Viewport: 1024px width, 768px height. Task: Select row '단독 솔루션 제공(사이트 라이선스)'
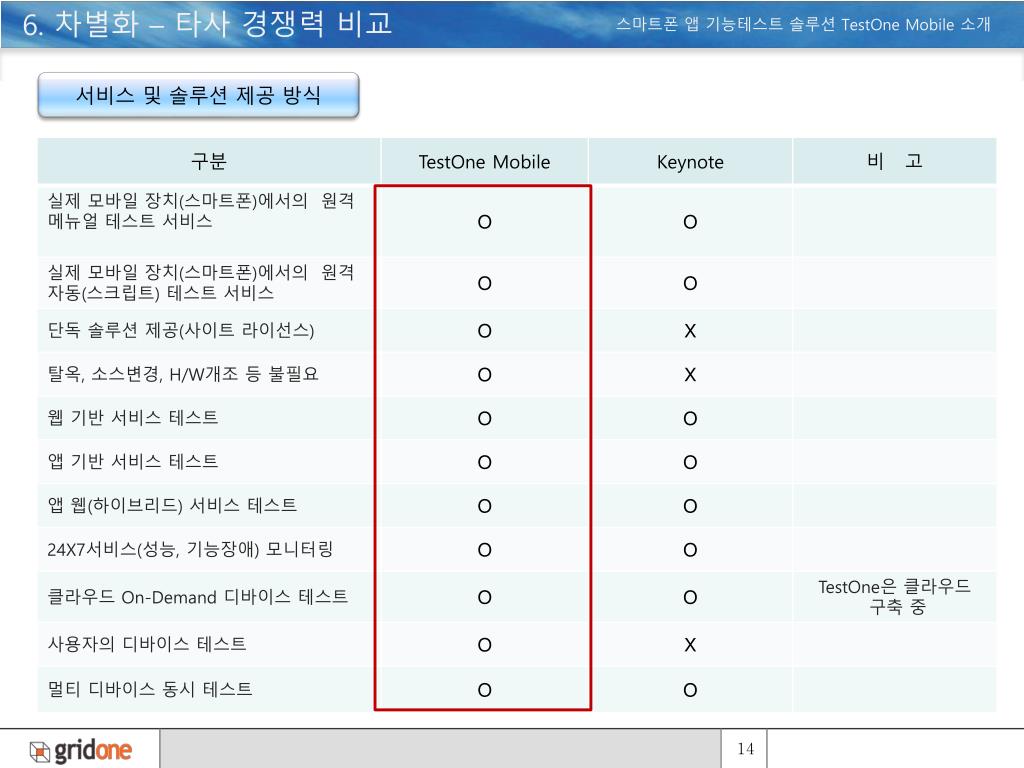pos(517,330)
